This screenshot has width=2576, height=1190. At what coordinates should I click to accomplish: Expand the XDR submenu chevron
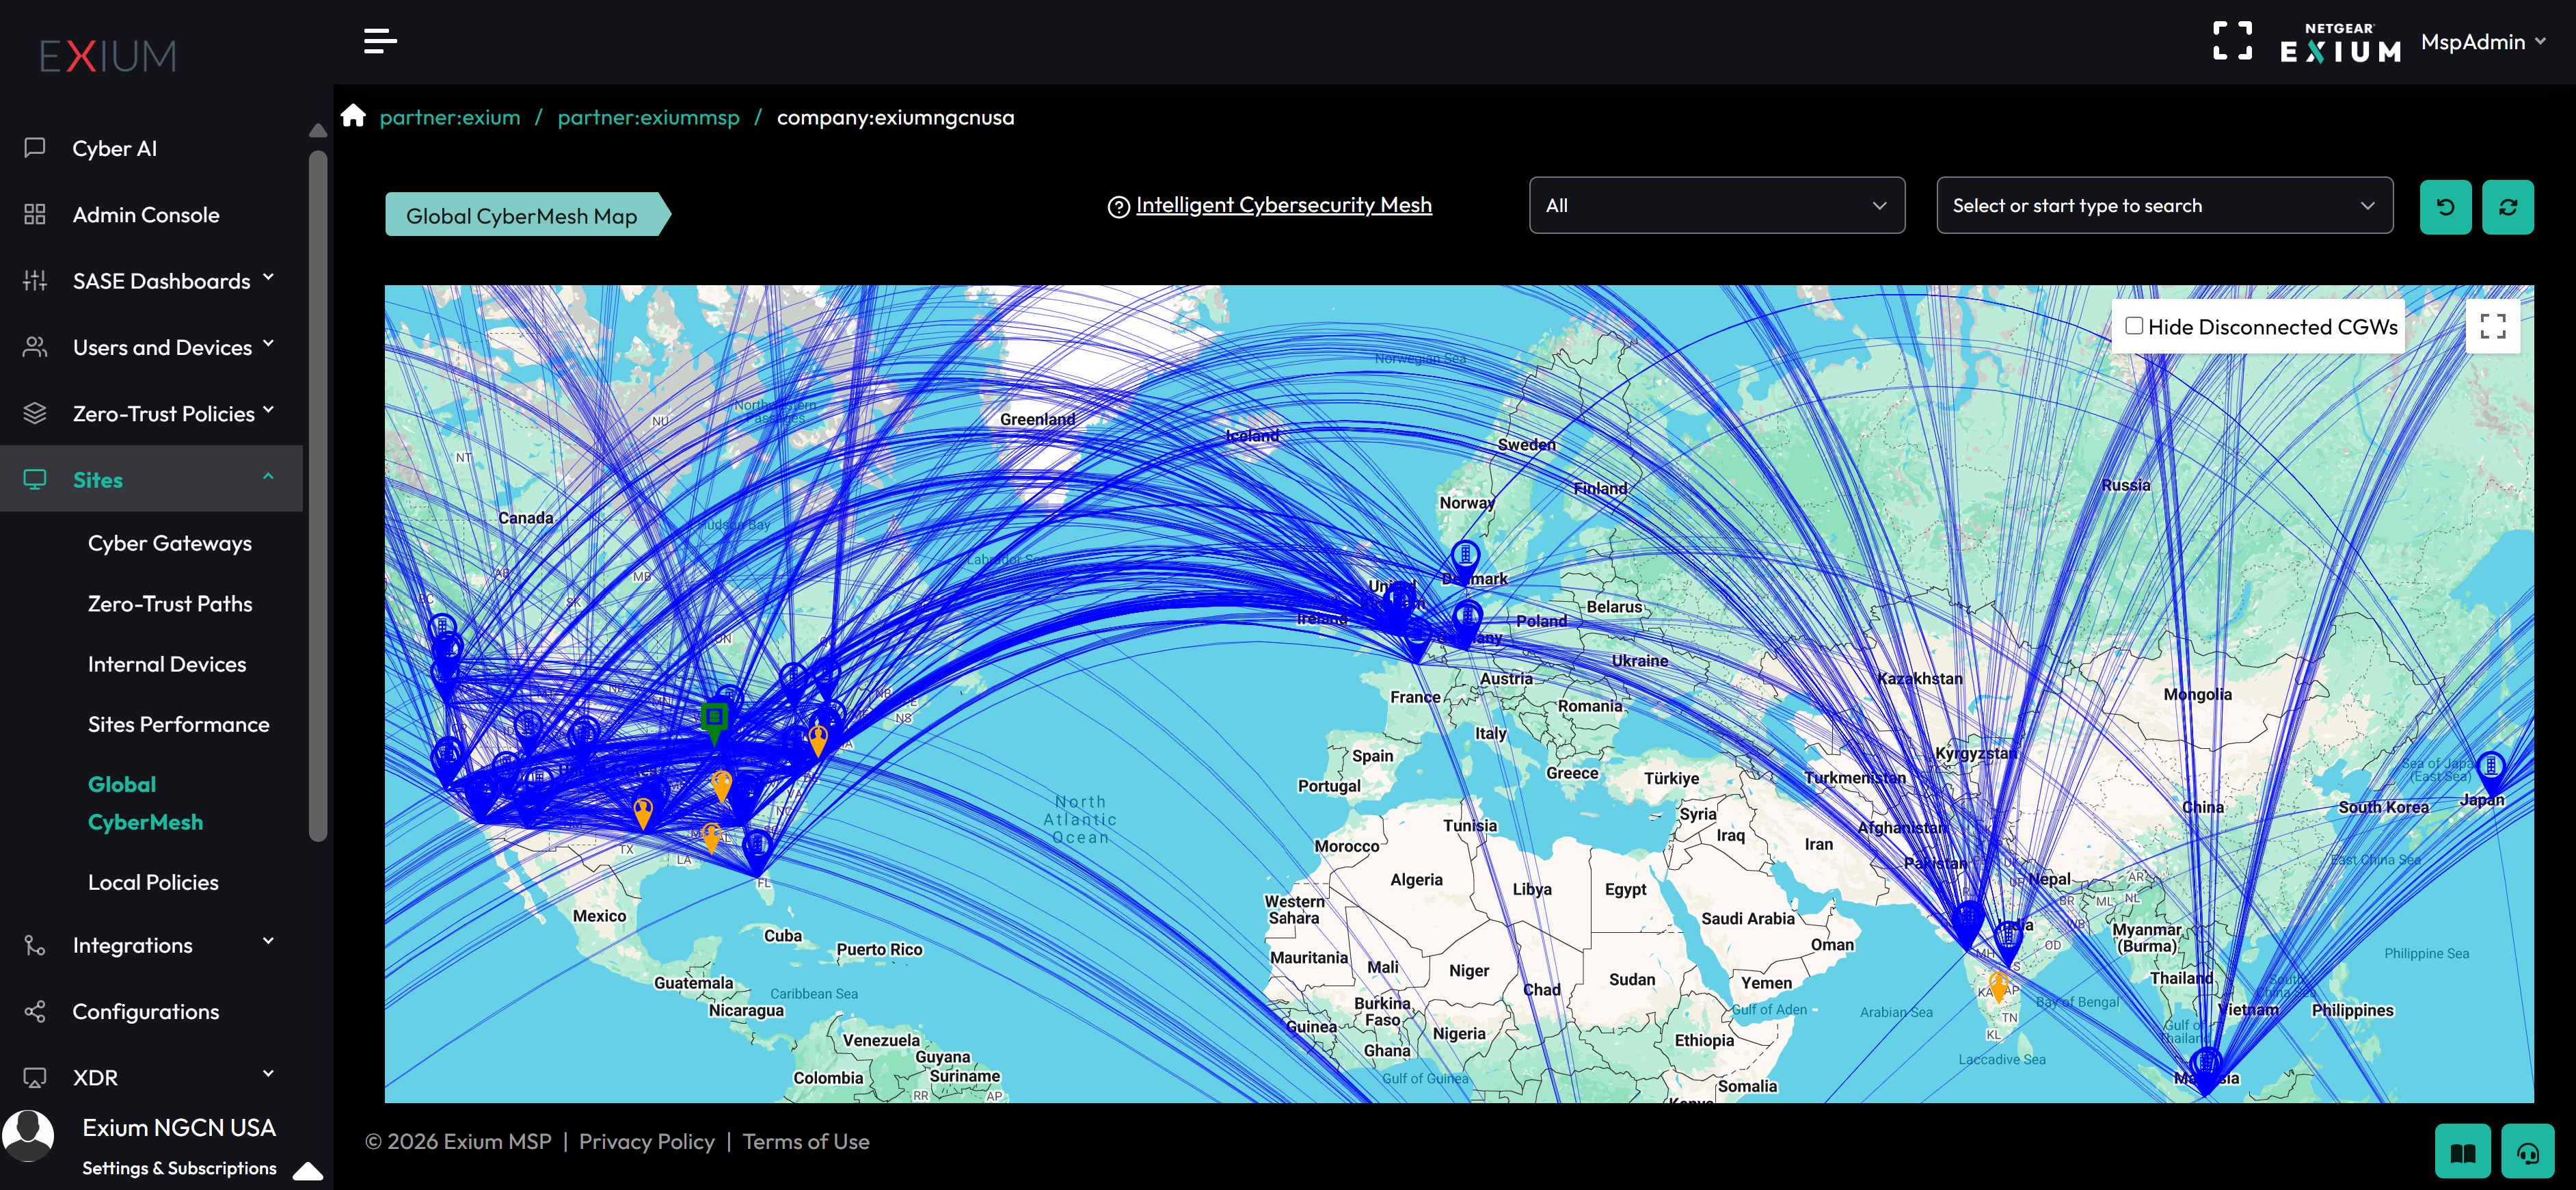(x=268, y=1073)
